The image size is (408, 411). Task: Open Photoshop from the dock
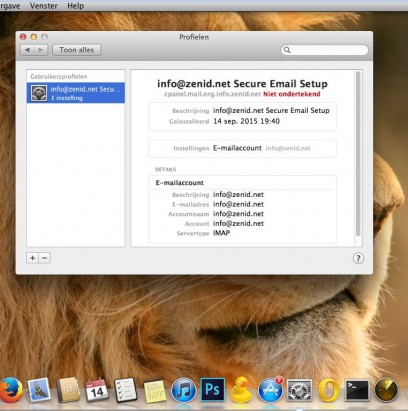click(213, 389)
